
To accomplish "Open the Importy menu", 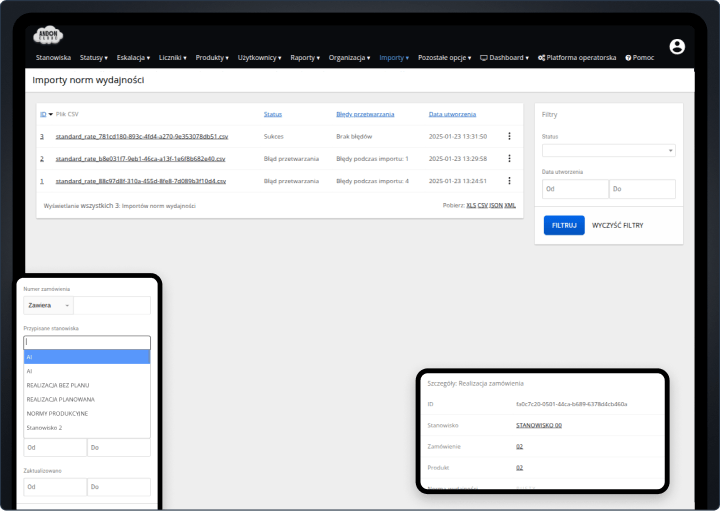I will coord(394,58).
